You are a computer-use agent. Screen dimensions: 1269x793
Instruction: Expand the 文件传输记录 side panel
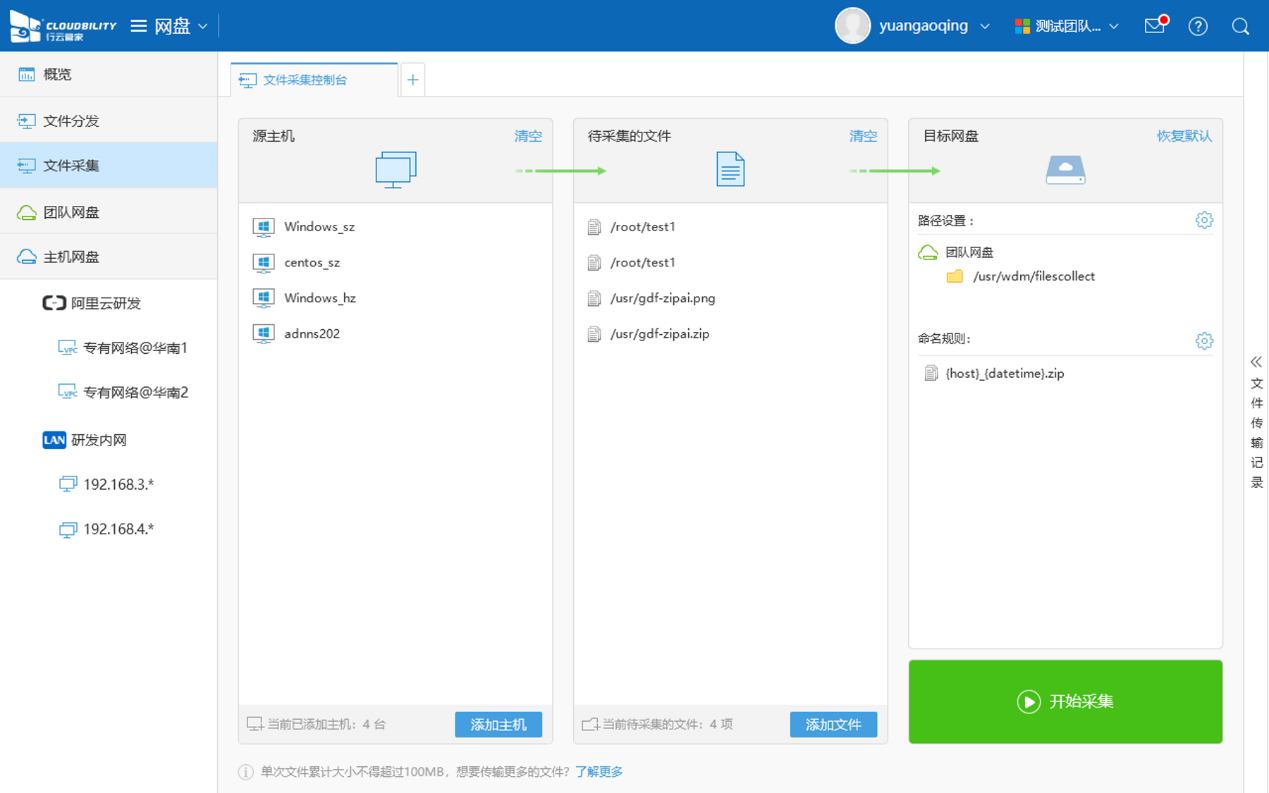[x=1256, y=420]
